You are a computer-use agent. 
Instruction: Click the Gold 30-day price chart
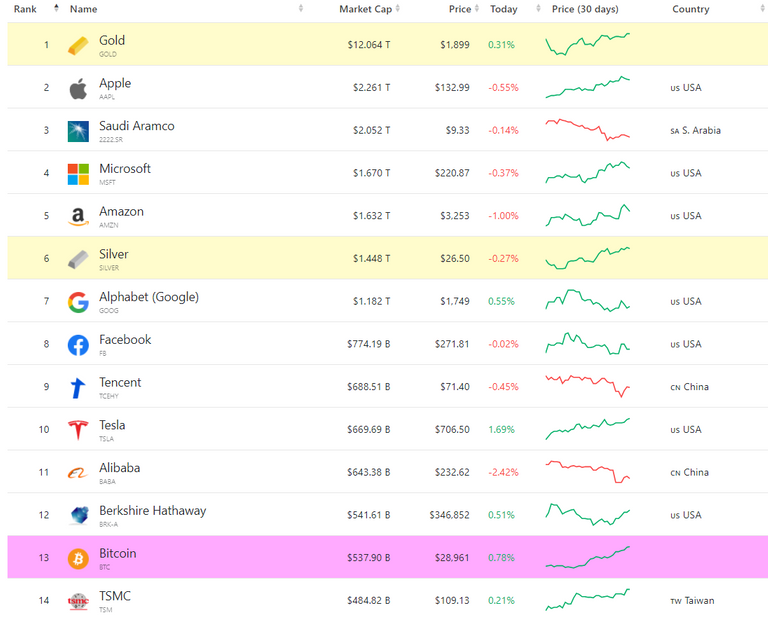(x=588, y=44)
